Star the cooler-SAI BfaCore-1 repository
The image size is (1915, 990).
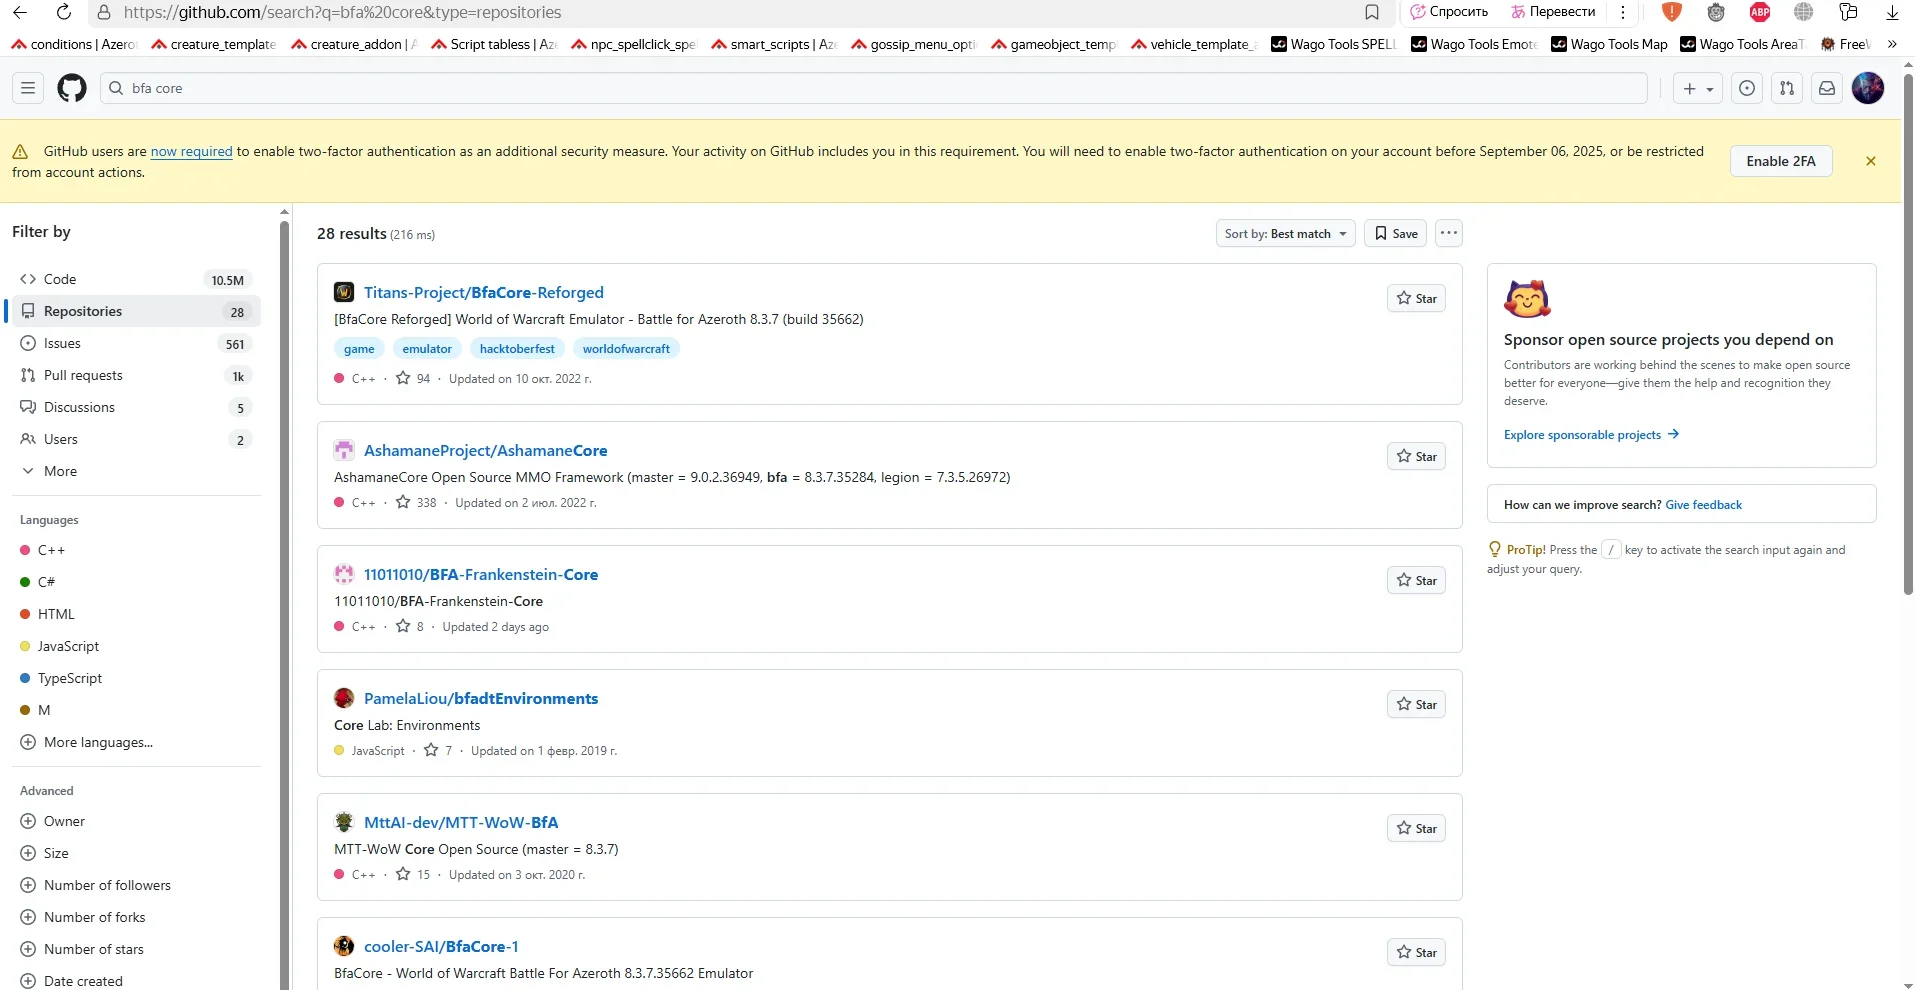tap(1416, 952)
